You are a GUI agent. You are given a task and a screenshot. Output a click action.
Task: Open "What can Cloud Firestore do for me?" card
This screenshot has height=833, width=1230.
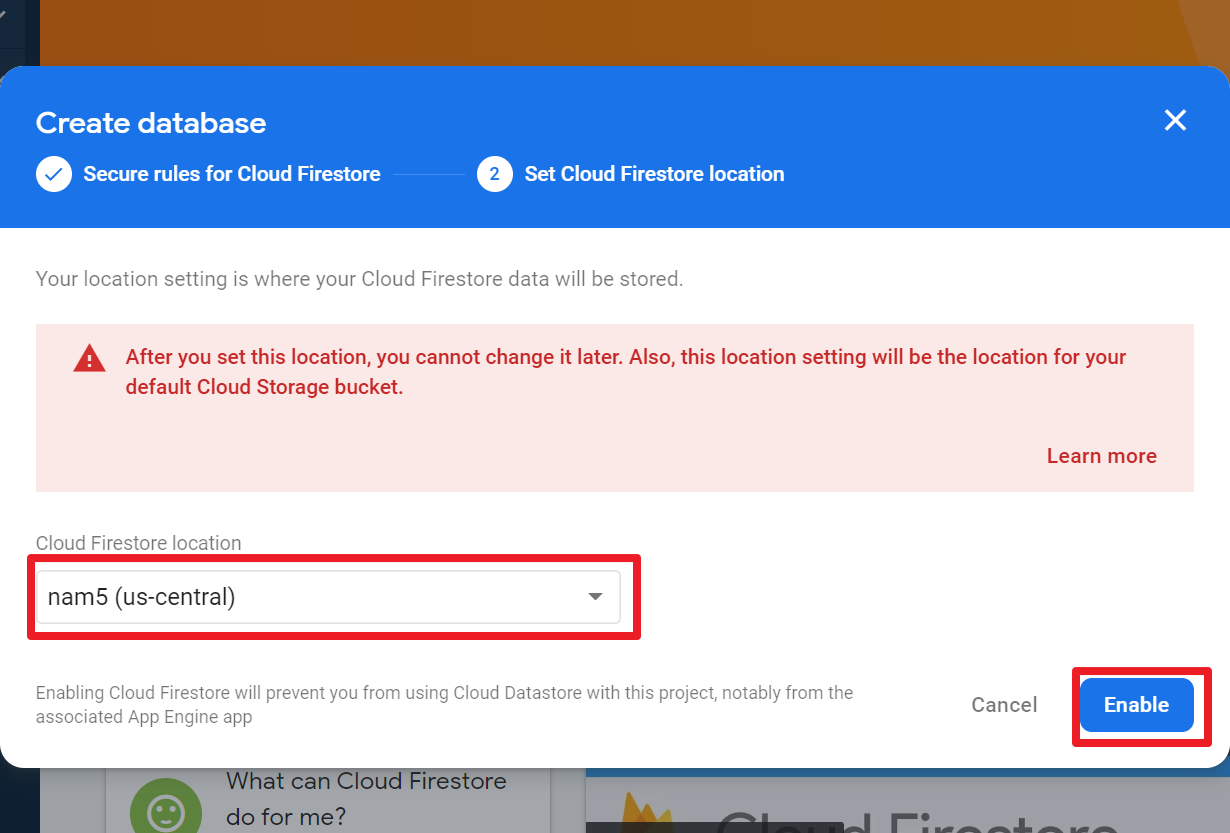click(366, 798)
